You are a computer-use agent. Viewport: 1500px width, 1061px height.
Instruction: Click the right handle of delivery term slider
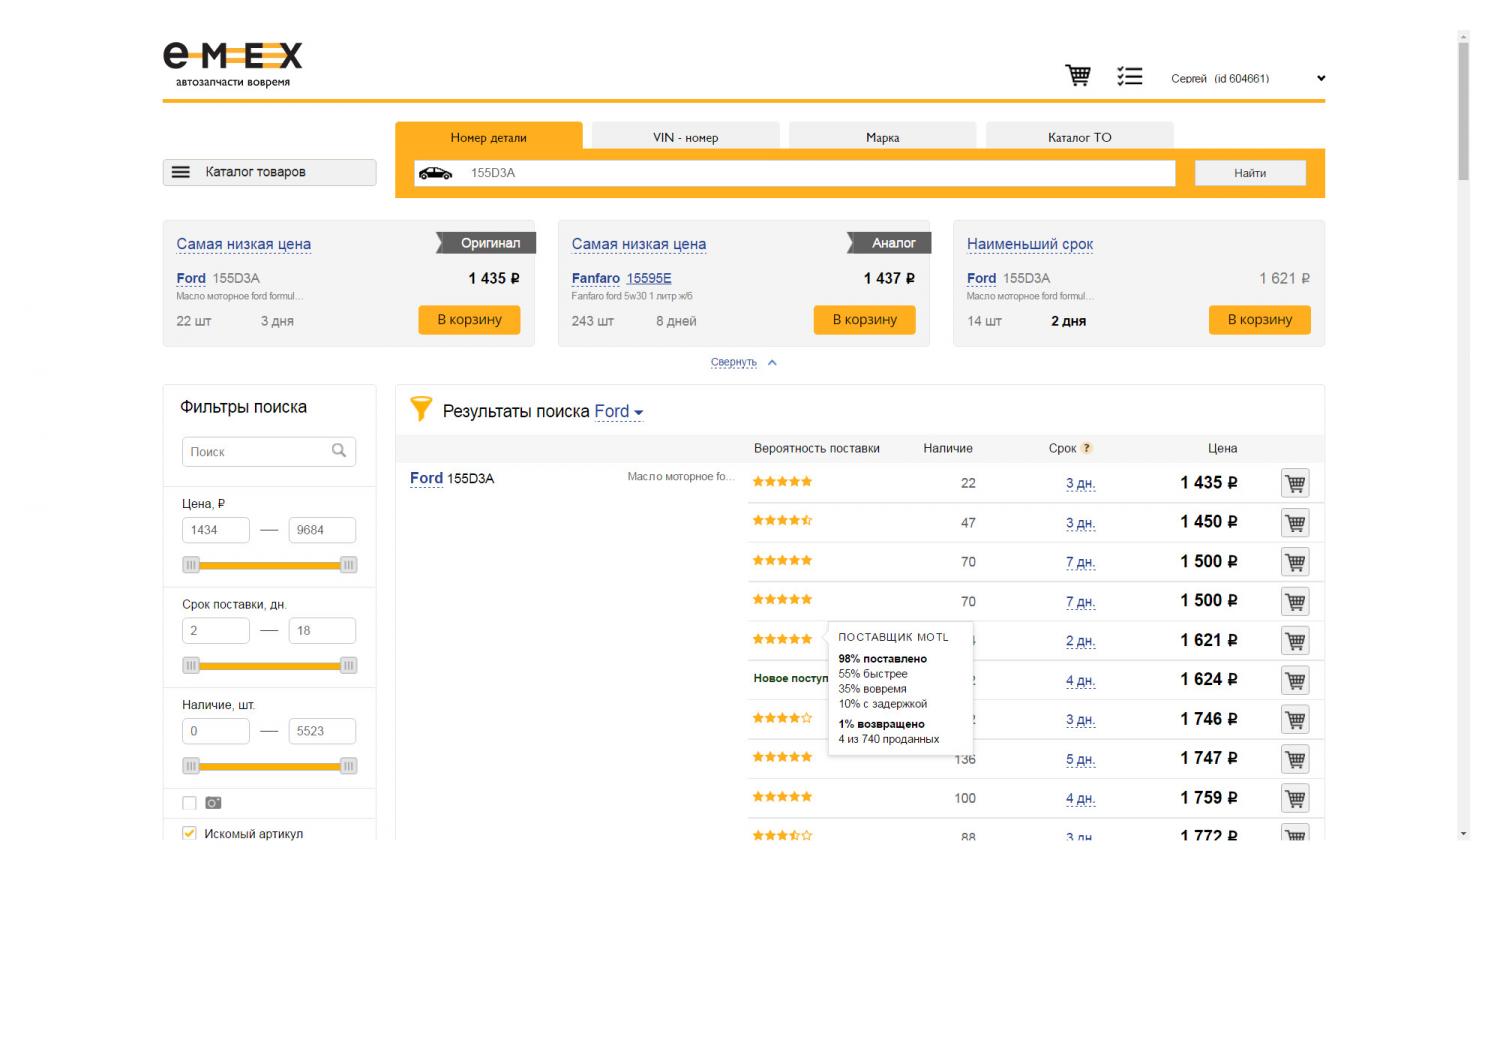click(x=348, y=665)
